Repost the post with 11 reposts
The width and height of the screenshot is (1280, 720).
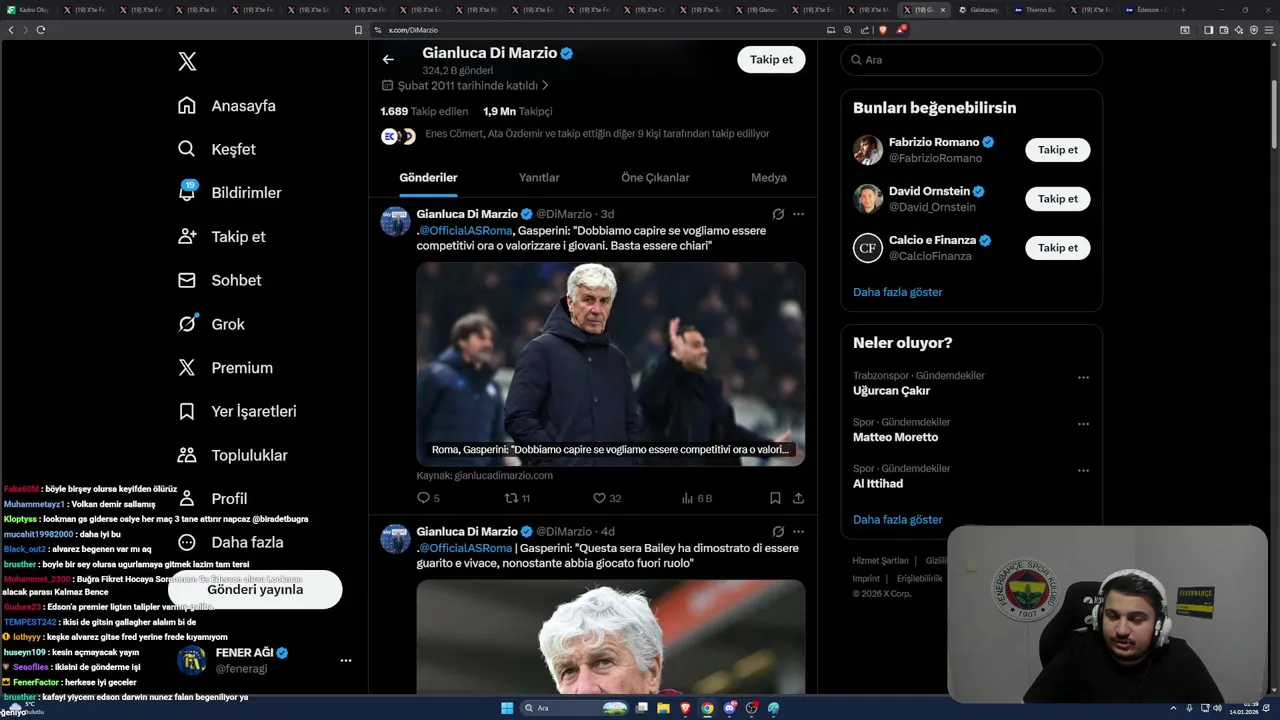tap(517, 498)
